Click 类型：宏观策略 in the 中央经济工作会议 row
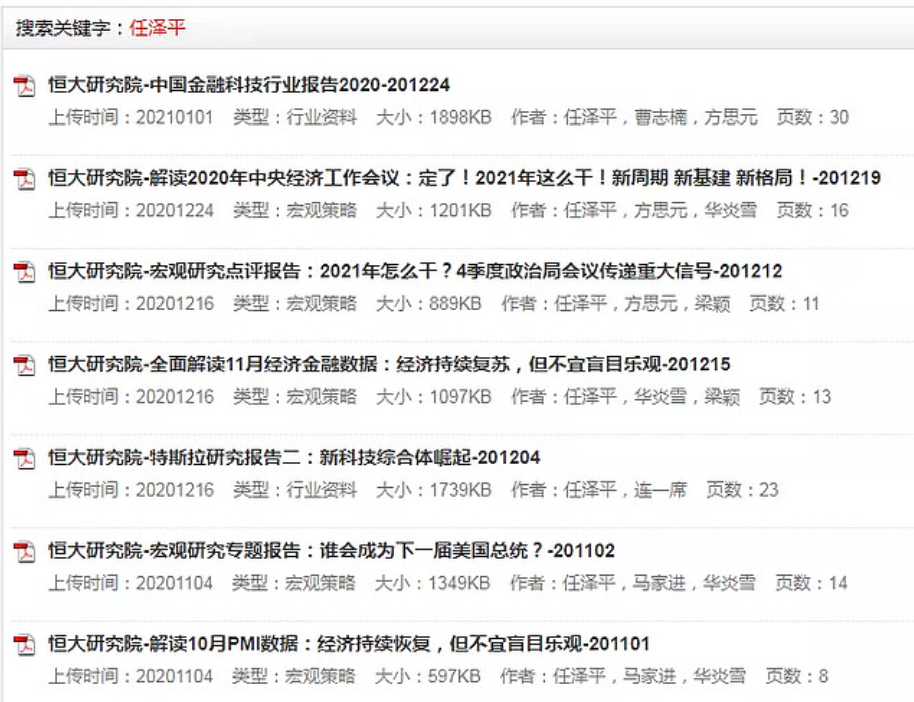Screen dimensions: 914x702 tap(295, 210)
